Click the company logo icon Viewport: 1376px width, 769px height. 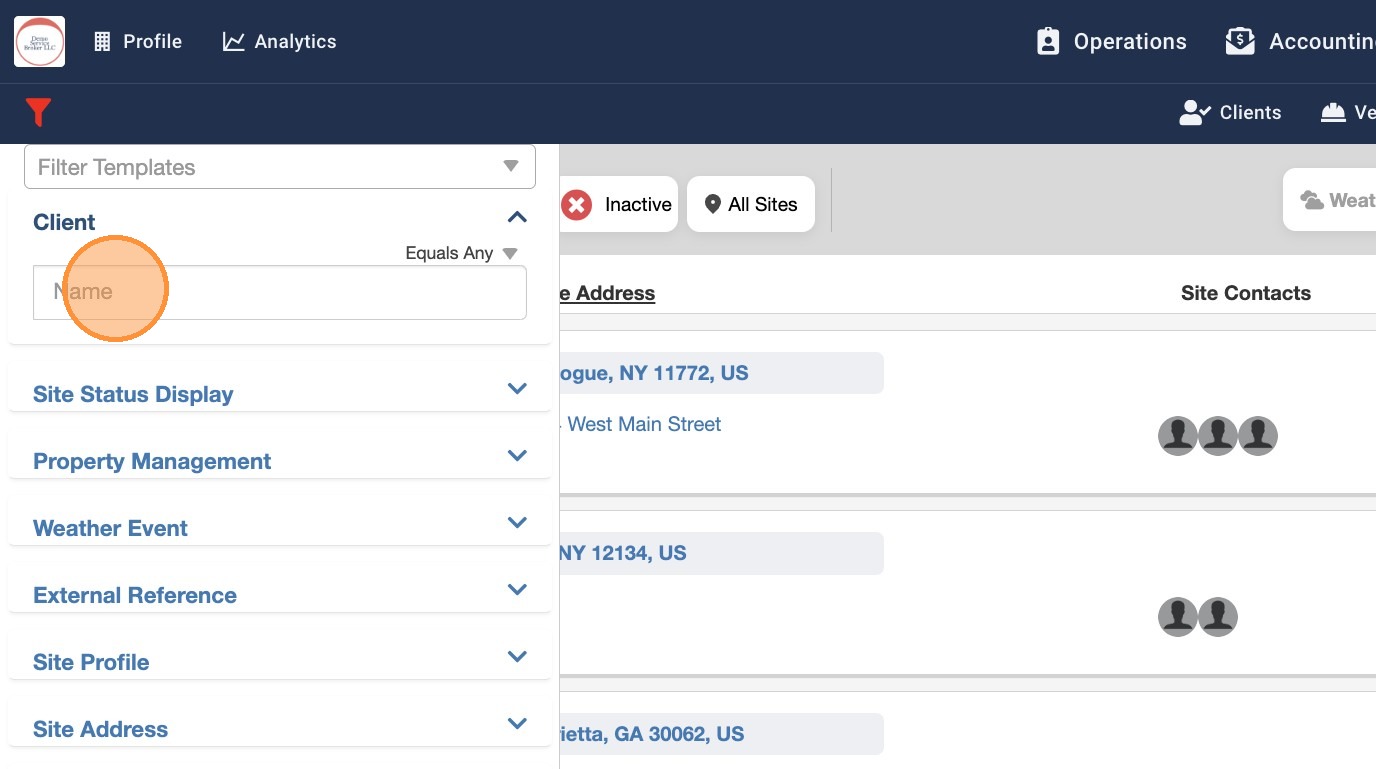click(39, 41)
